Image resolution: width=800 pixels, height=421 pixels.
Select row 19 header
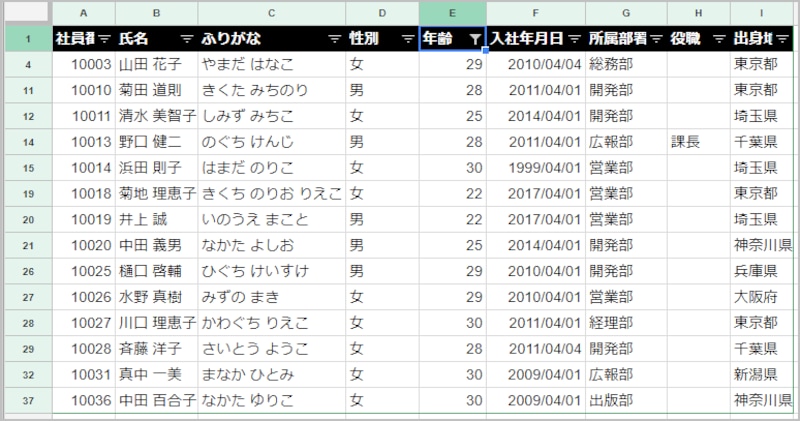coord(29,194)
